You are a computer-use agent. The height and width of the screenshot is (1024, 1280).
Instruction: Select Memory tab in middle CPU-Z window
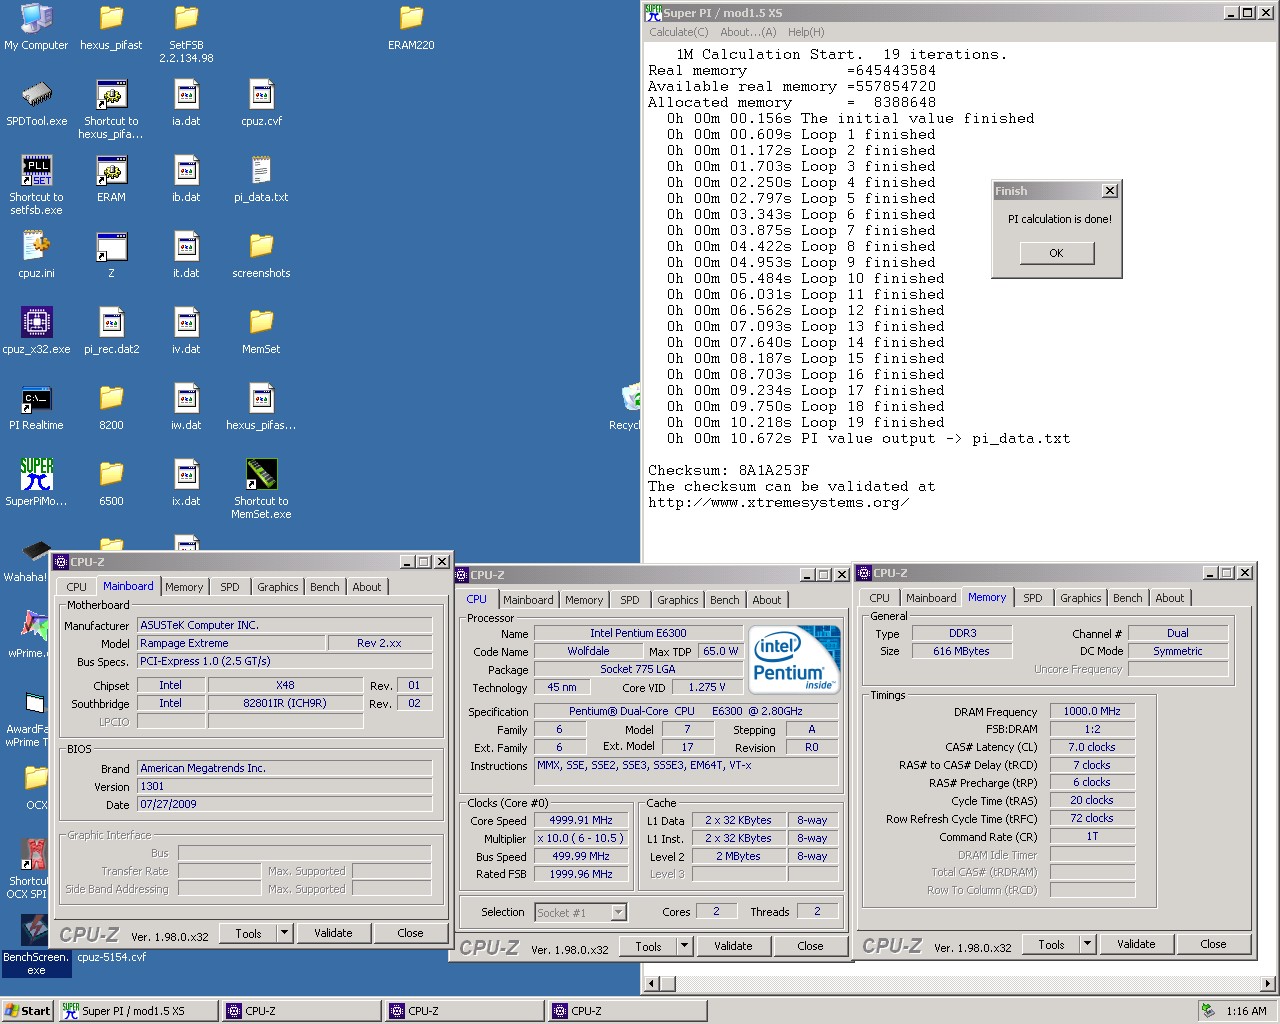[584, 600]
